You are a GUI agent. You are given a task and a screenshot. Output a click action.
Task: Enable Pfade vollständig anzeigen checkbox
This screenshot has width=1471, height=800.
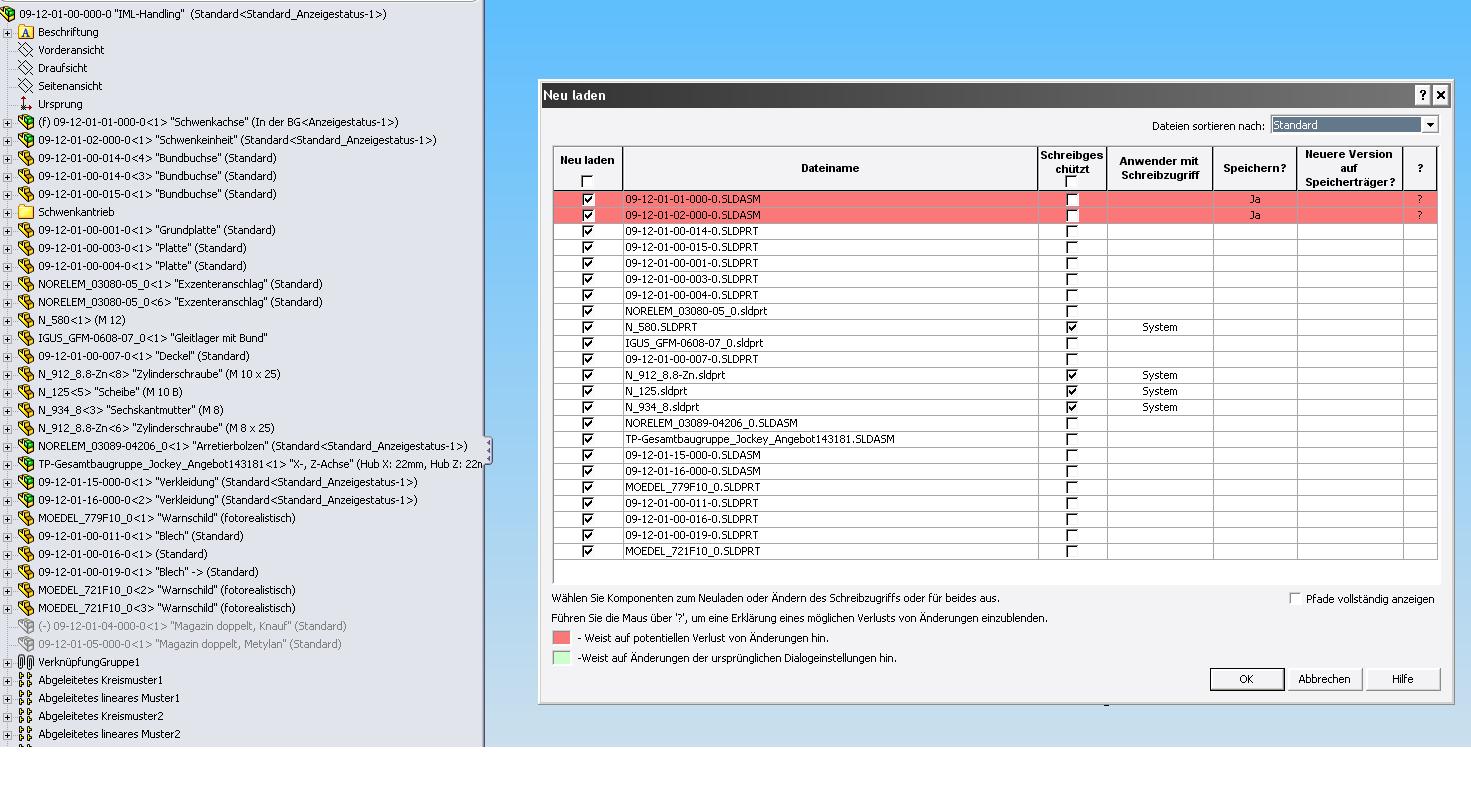[1295, 599]
